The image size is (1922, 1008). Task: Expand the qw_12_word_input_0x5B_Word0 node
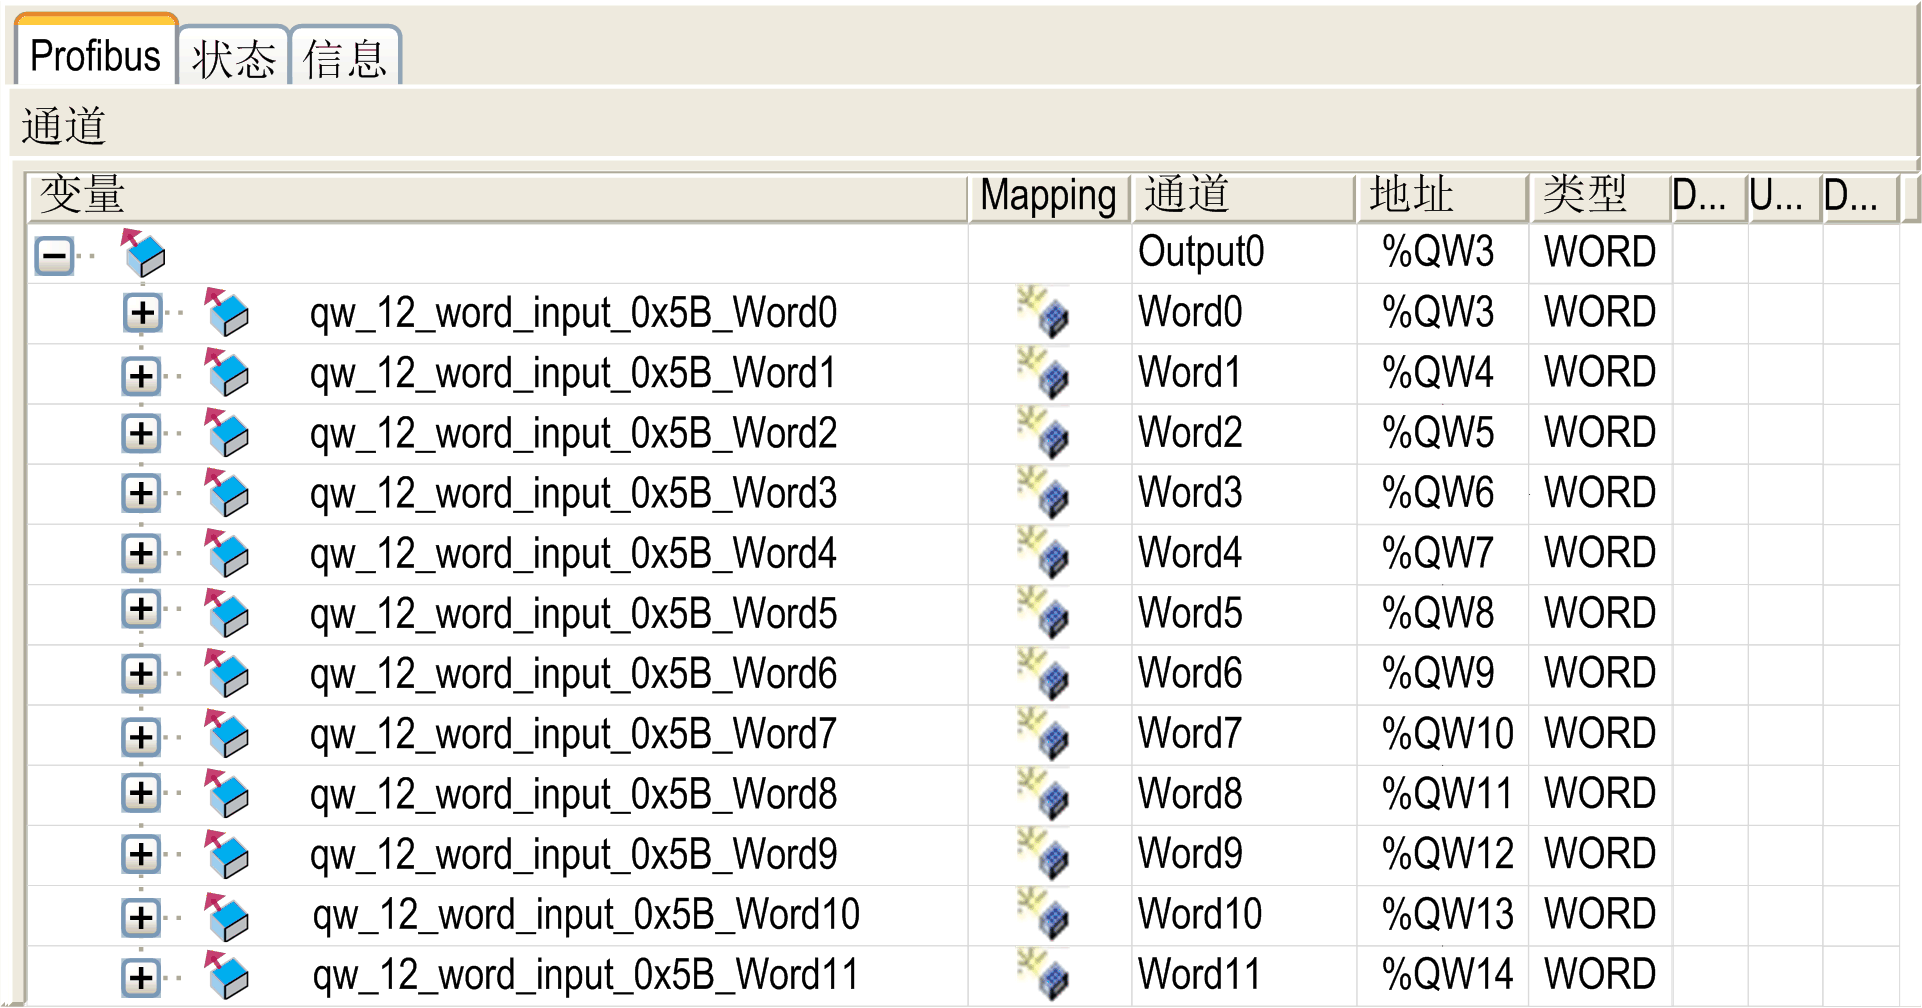click(142, 313)
